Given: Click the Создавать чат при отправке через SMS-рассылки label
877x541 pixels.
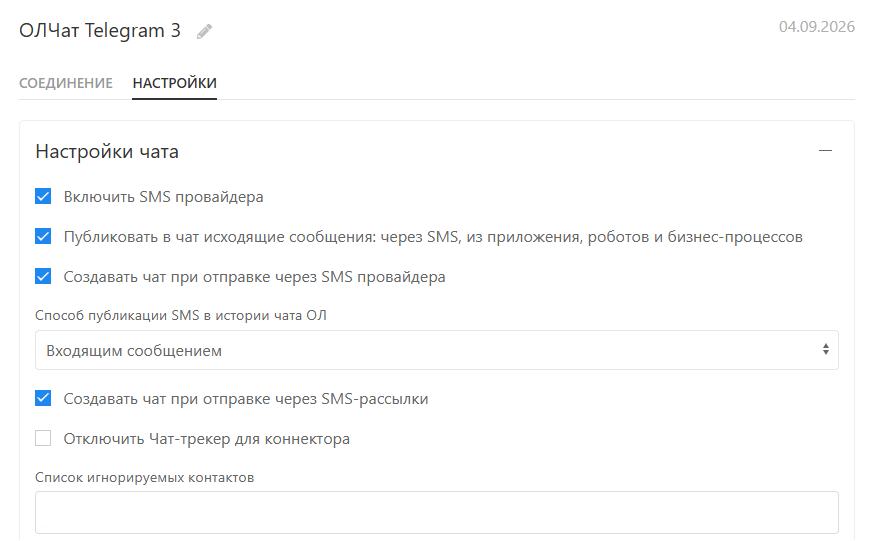Looking at the screenshot, I should click(x=246, y=399).
